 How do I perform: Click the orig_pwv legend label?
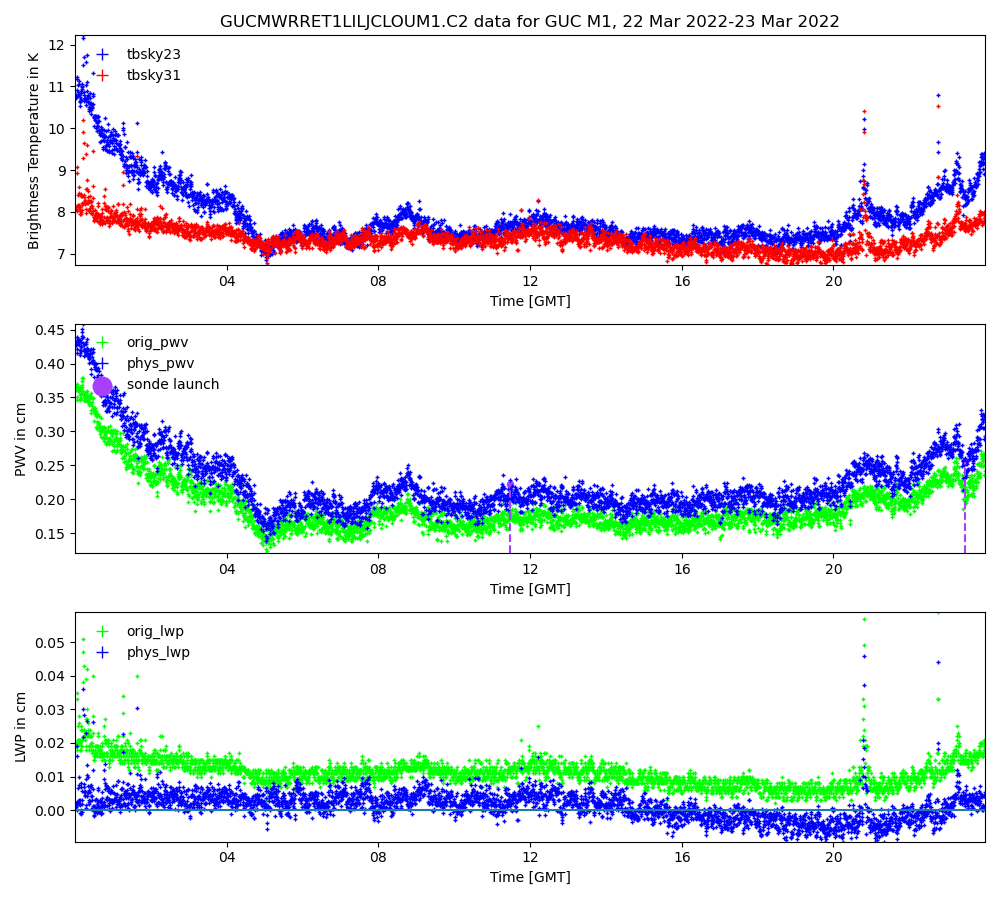point(158,343)
